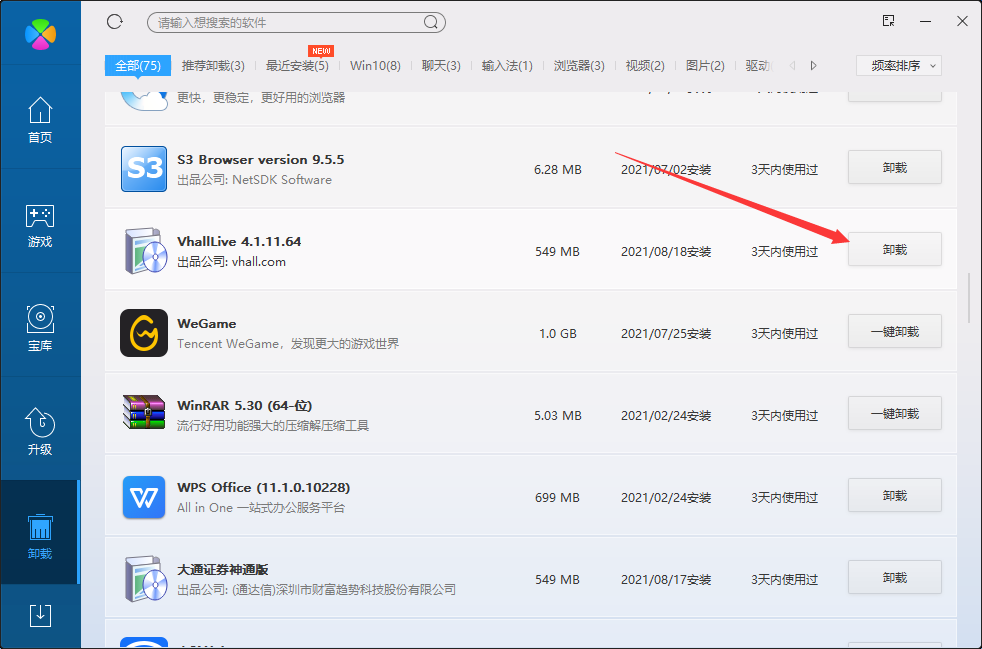This screenshot has width=982, height=649.
Task: Close the software manager window
Action: tap(963, 21)
